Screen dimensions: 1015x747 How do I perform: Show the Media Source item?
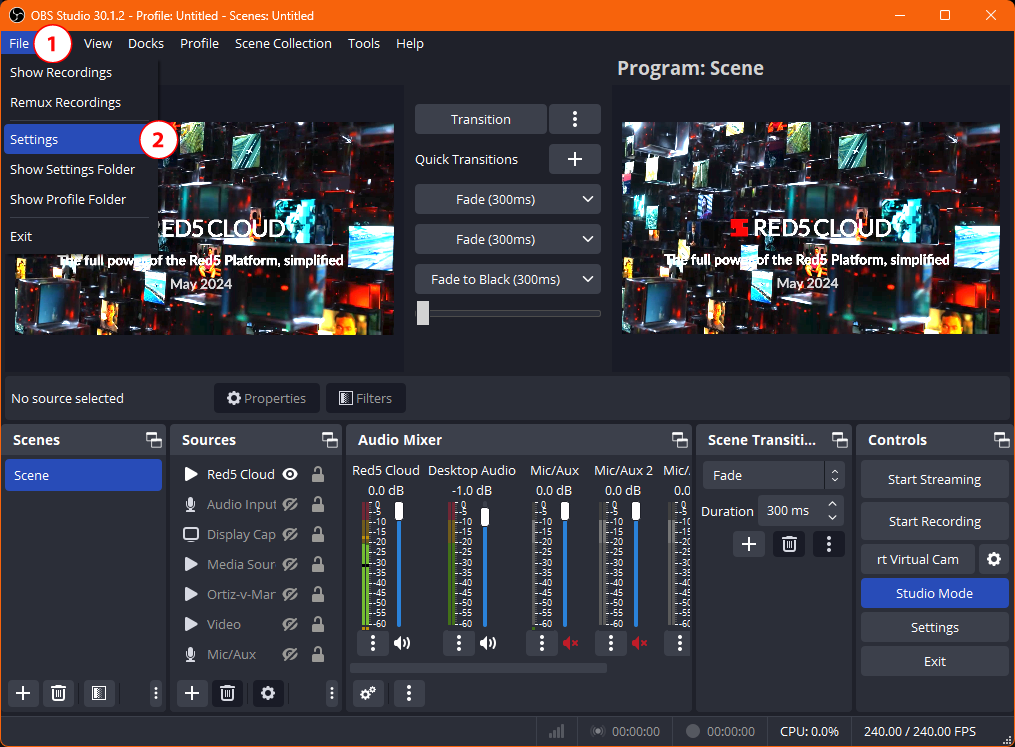(290, 564)
